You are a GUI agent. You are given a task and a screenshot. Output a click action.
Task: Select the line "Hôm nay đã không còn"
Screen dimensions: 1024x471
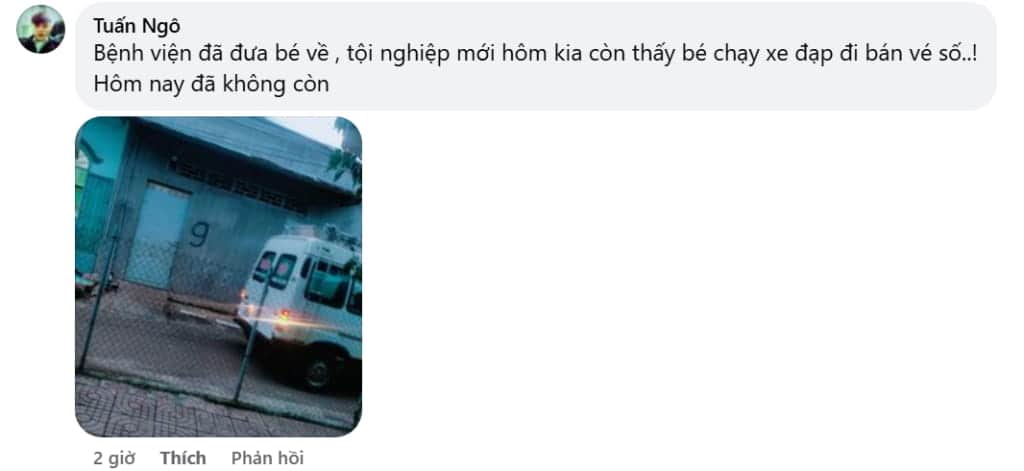coord(211,85)
